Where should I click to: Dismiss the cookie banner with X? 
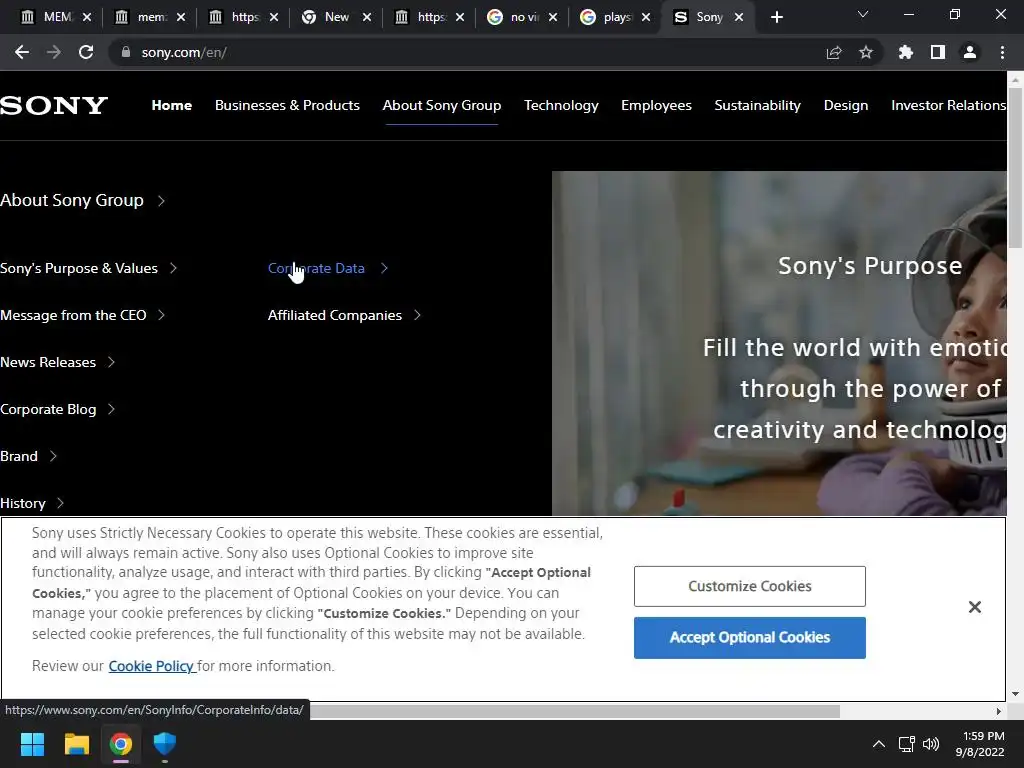point(974,607)
